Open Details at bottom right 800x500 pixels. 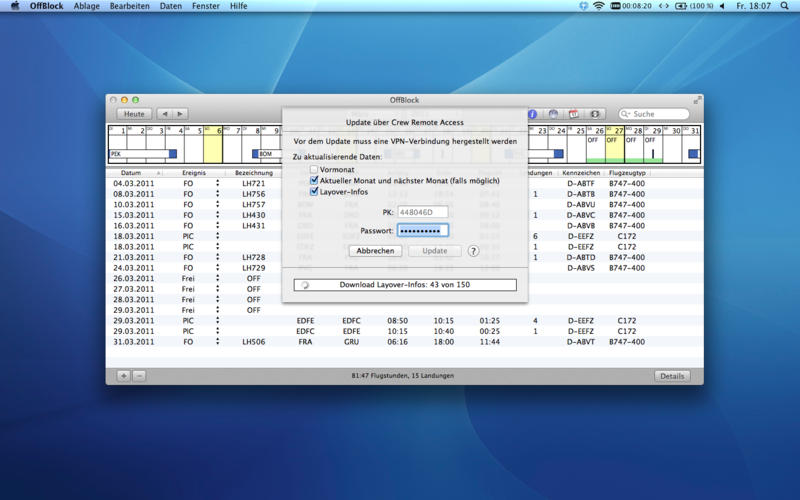(672, 376)
